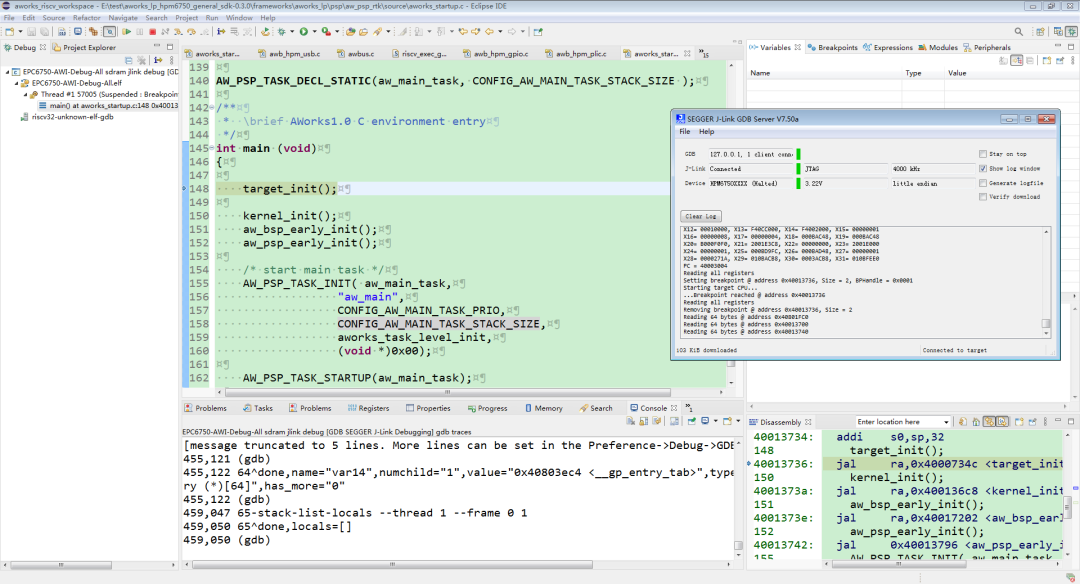Switch to the Breakpoints tab

click(x=838, y=47)
